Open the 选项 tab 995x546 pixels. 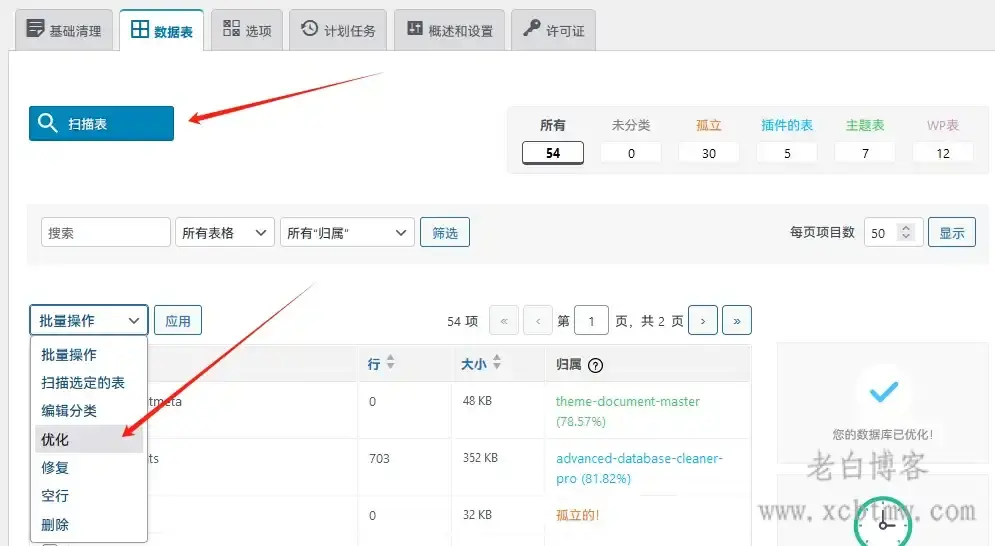tap(247, 30)
